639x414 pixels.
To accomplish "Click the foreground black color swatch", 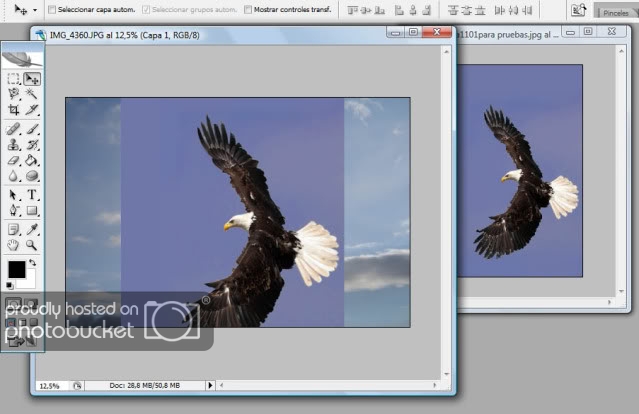I will tap(16, 269).
